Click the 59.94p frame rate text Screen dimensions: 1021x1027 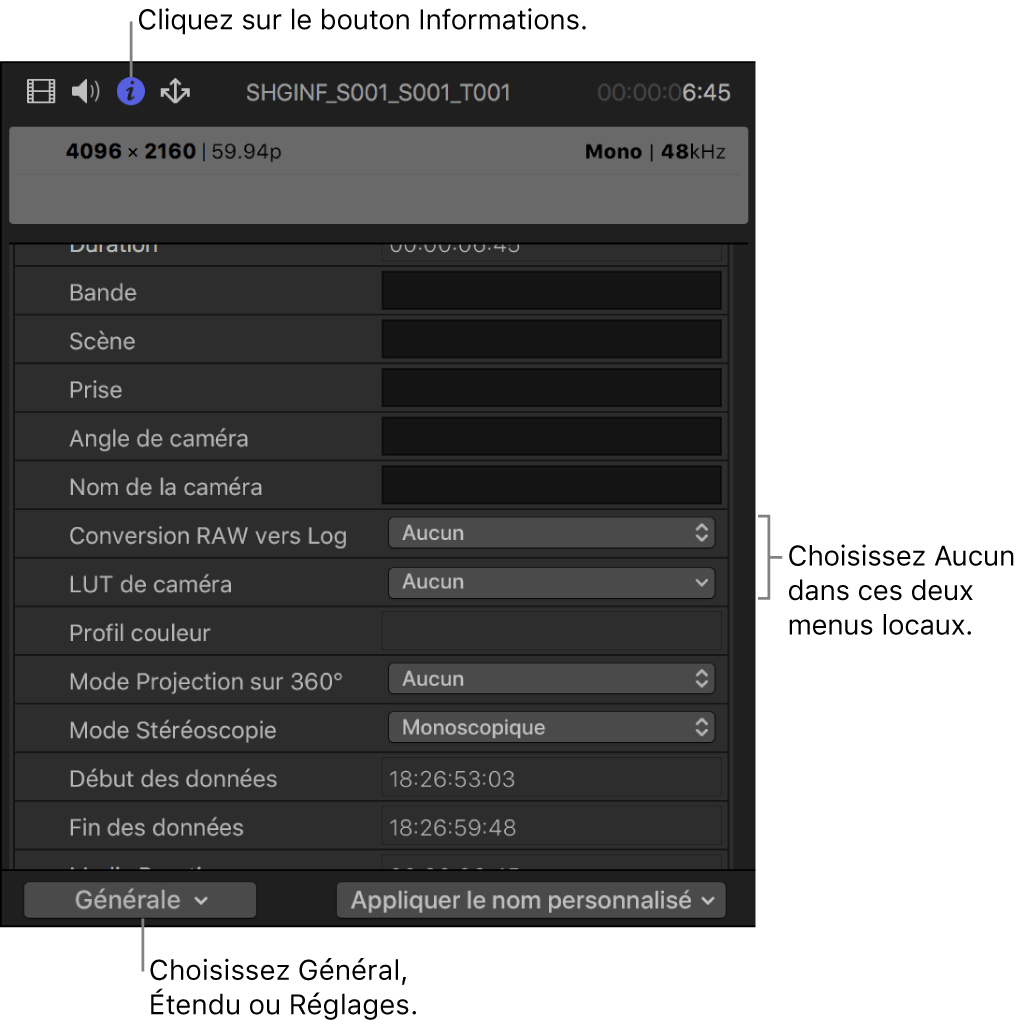(x=246, y=151)
